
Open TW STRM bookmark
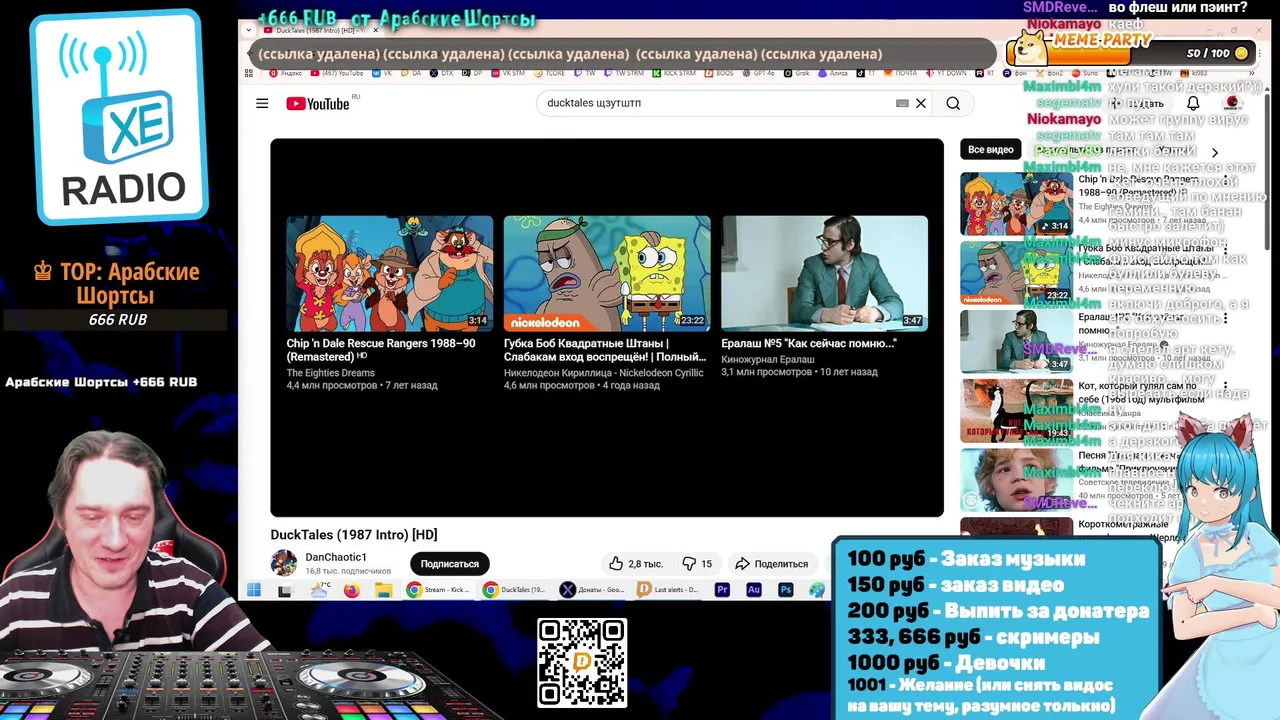click(623, 73)
